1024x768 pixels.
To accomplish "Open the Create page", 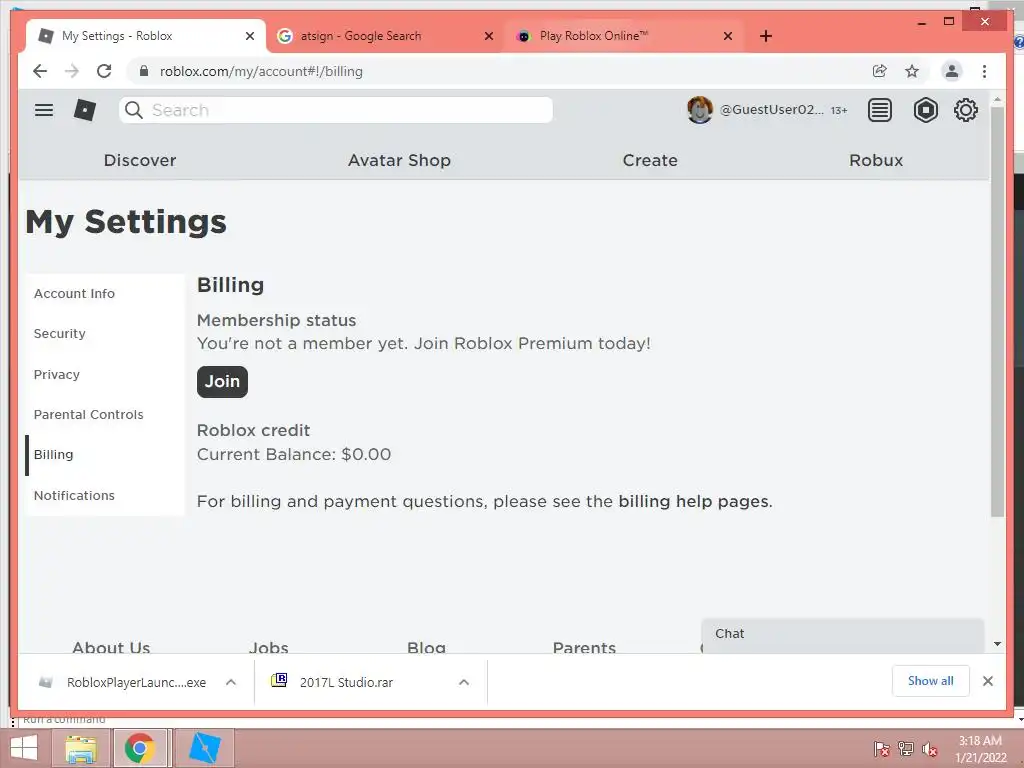I will coord(650,160).
